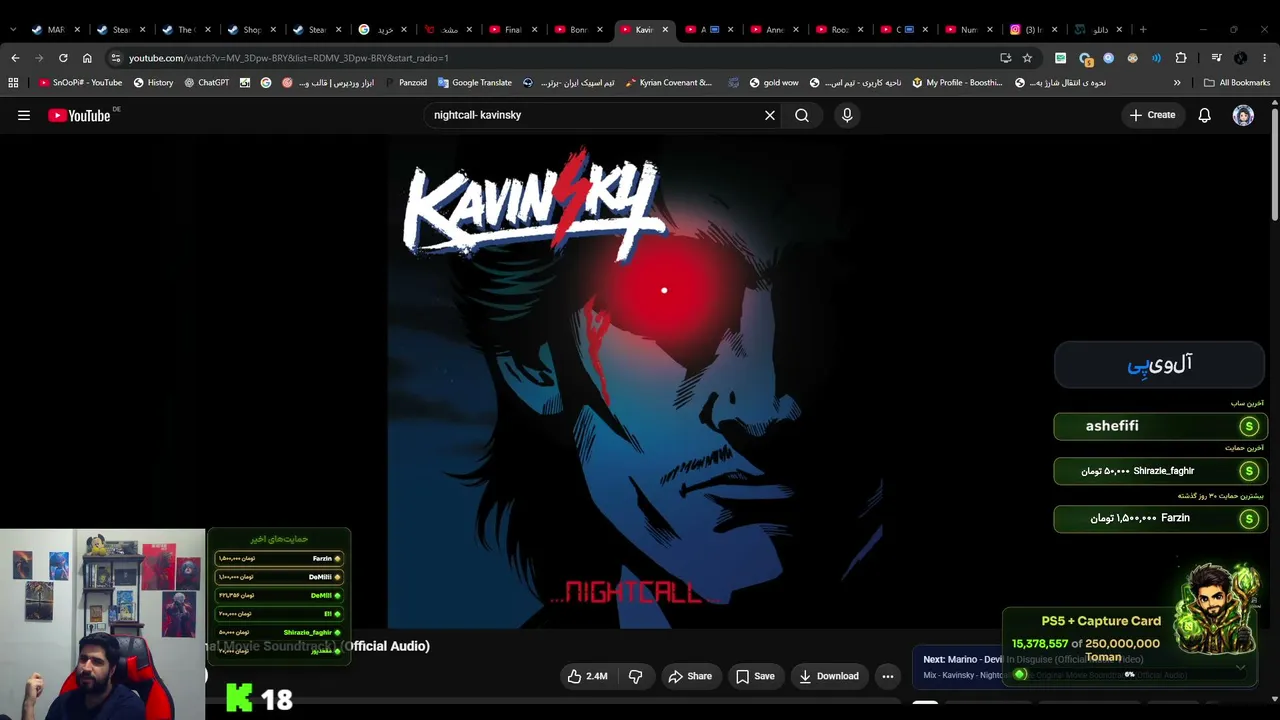Open the Chrome apps grid shortcut
1280x720 pixels.
click(13, 83)
